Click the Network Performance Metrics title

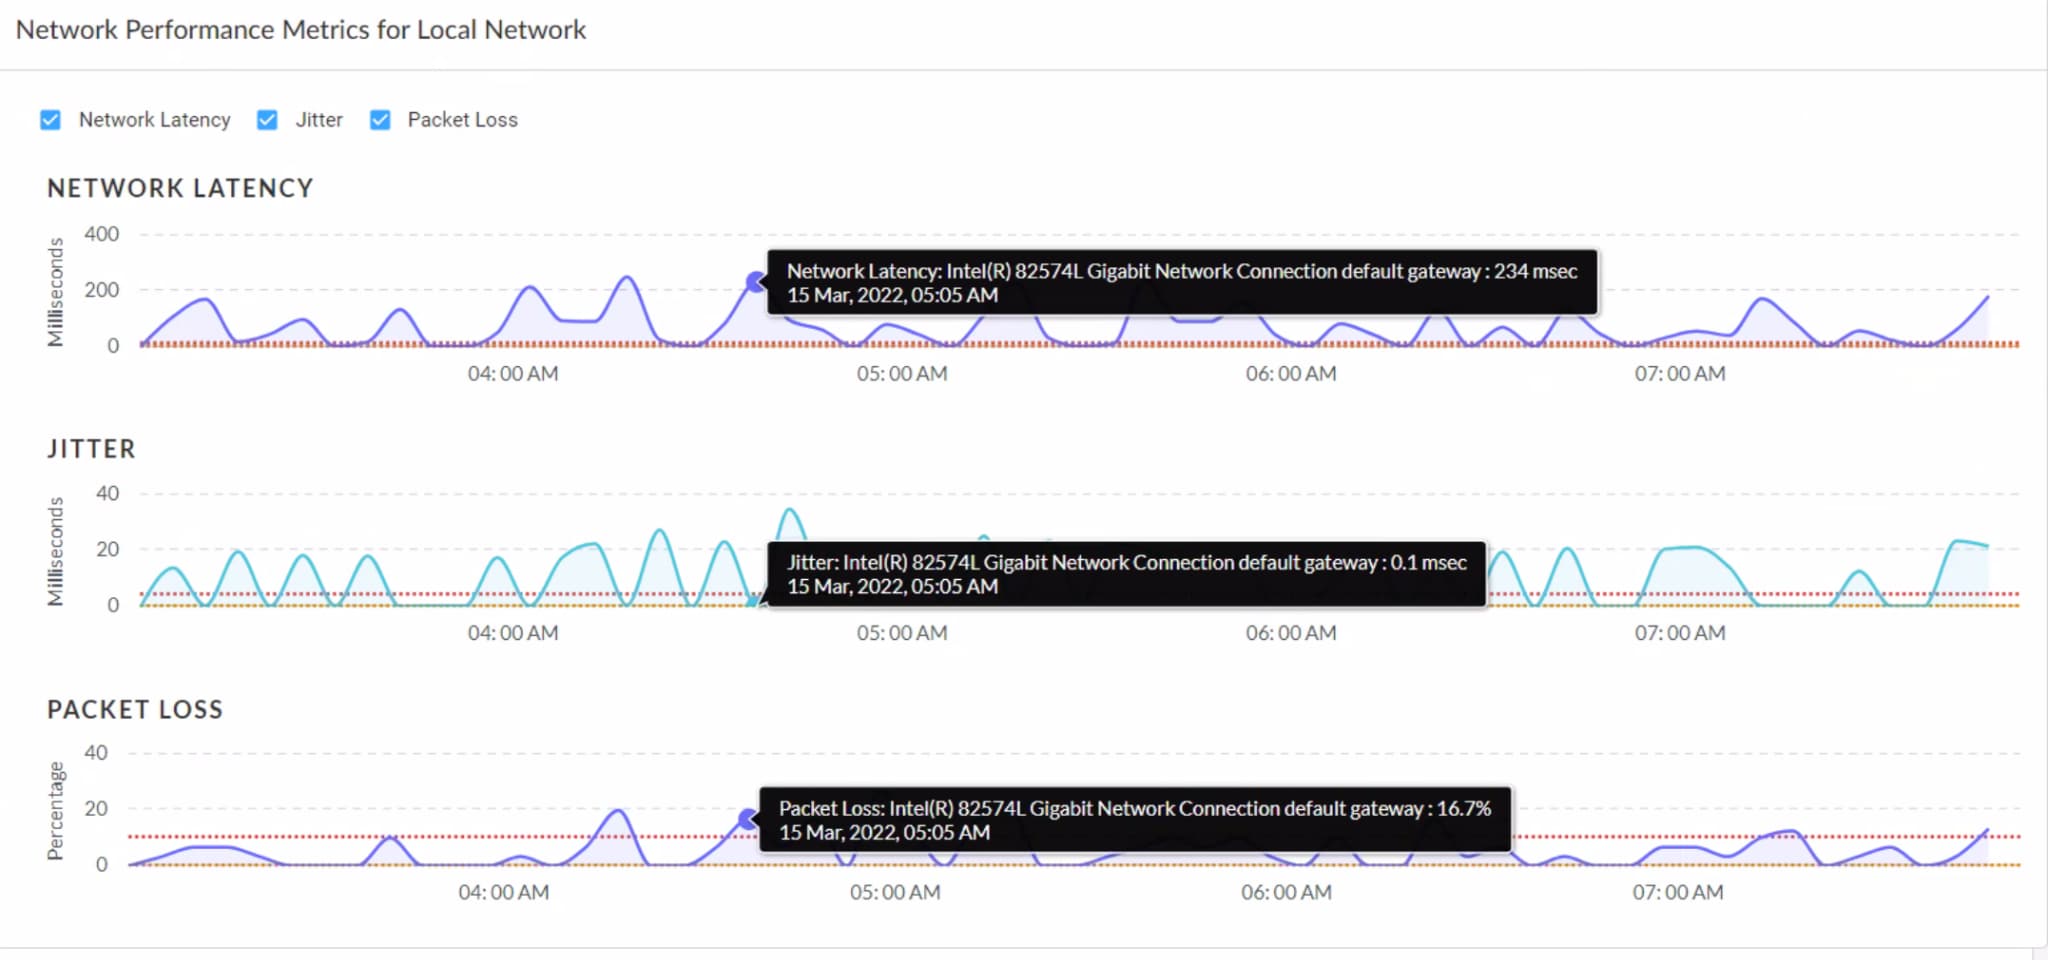pyautogui.click(x=301, y=30)
